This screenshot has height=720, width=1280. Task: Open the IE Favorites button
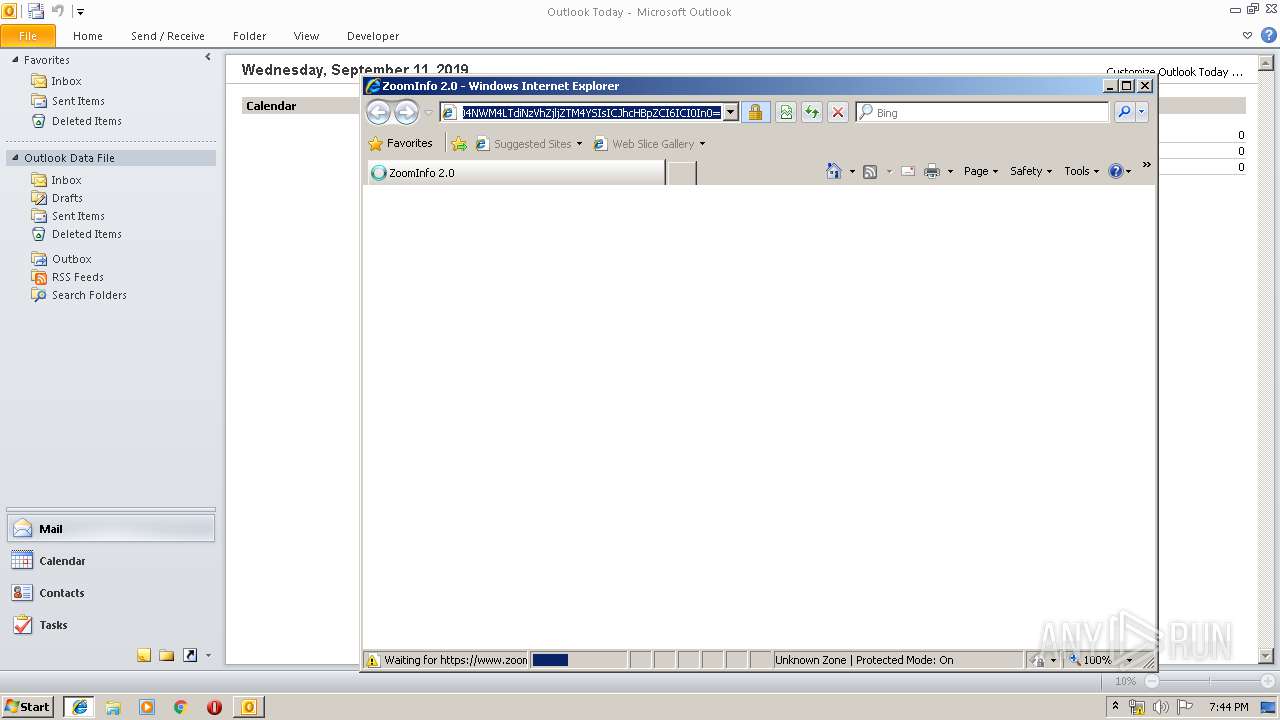(400, 143)
